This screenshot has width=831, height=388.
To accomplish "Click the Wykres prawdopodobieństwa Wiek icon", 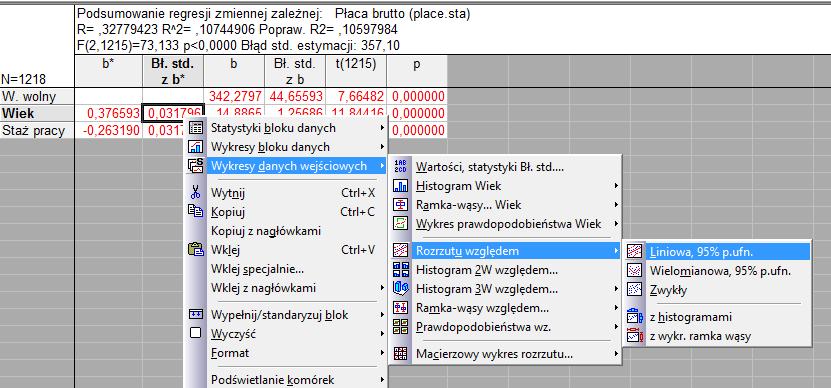I will pyautogui.click(x=401, y=224).
